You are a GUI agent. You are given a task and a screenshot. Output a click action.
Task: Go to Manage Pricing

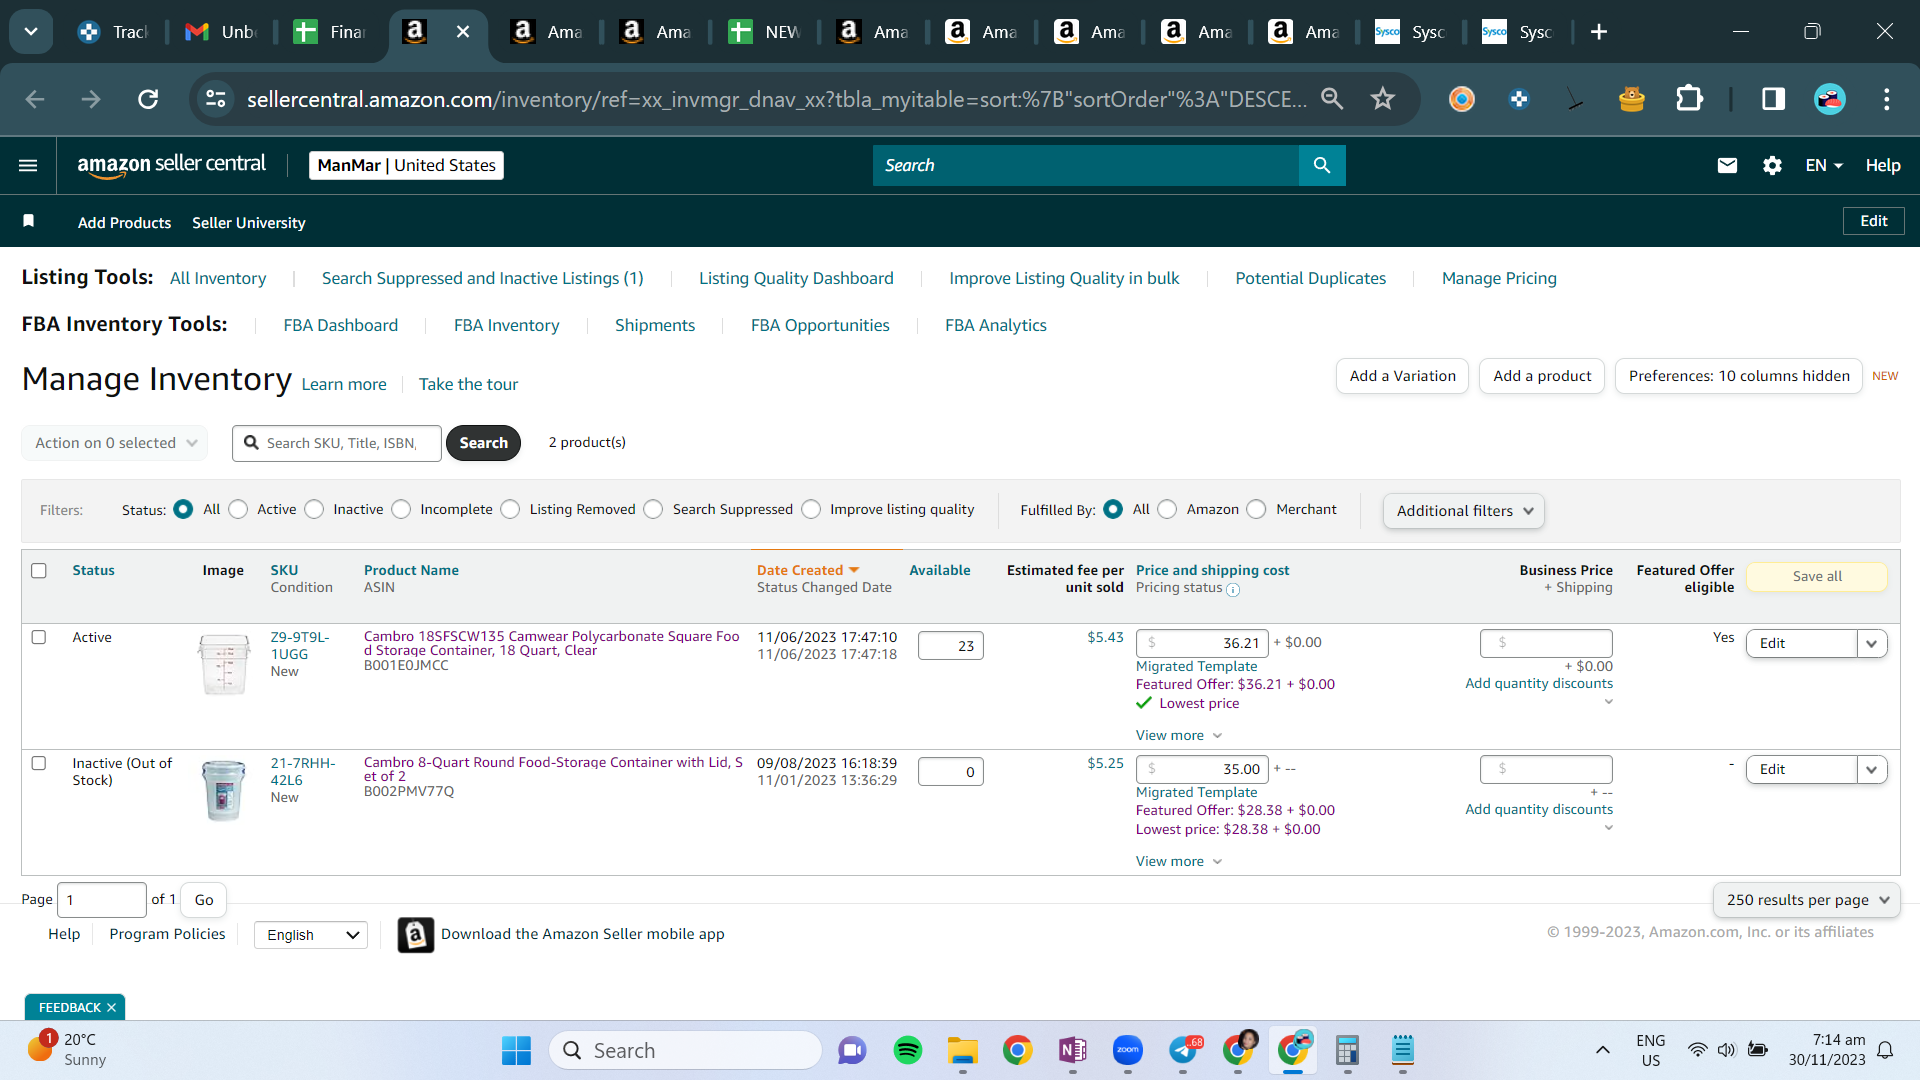(x=1499, y=279)
